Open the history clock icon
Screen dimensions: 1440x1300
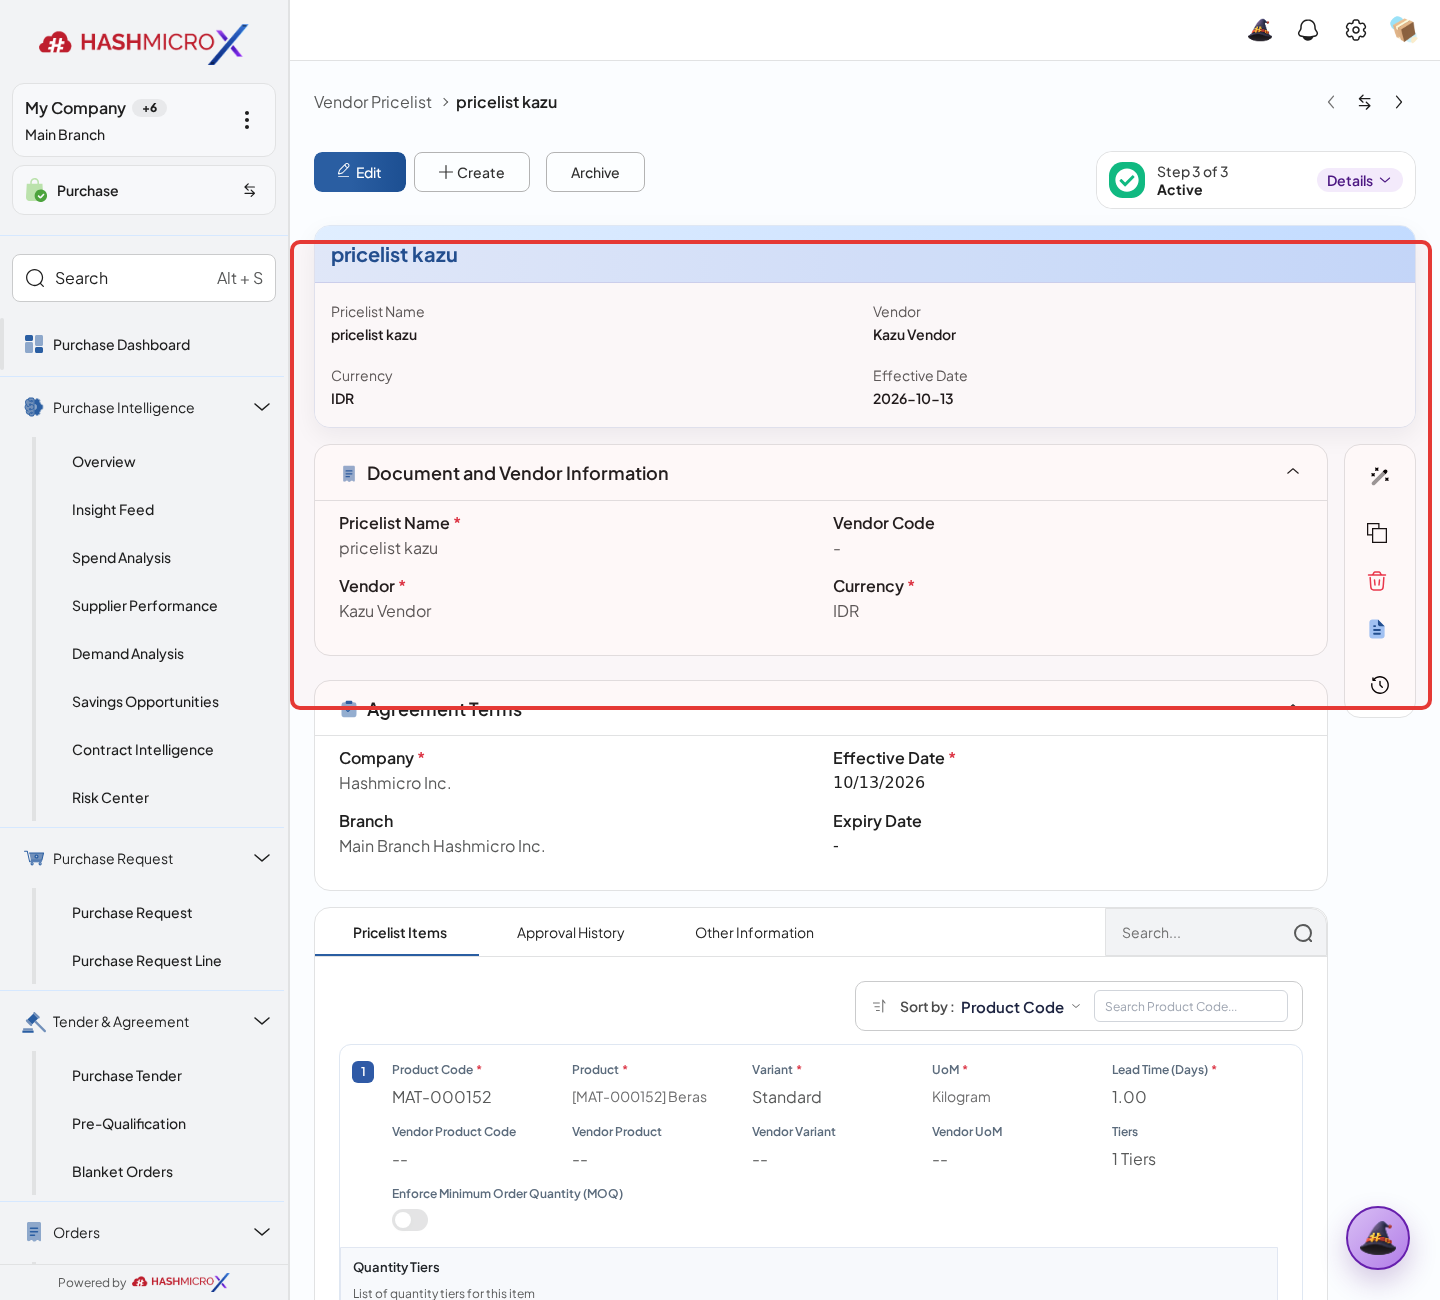[1380, 685]
